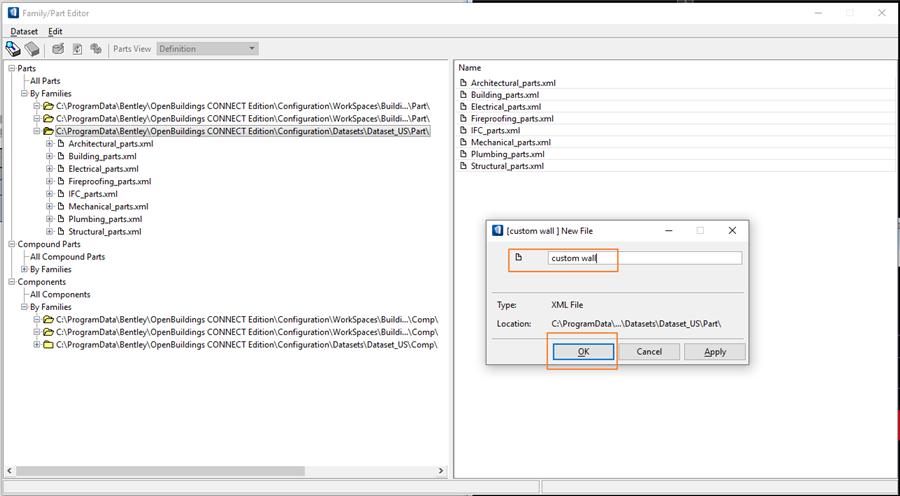Viewport: 900px width, 496px height.
Task: Select All Components in the tree
Action: 60,294
